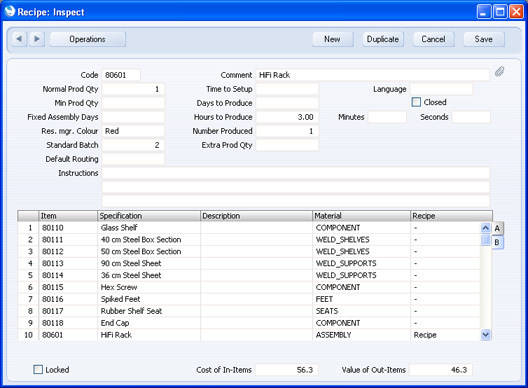The width and height of the screenshot is (528, 388).
Task: Click the Description column header
Action: click(256, 216)
